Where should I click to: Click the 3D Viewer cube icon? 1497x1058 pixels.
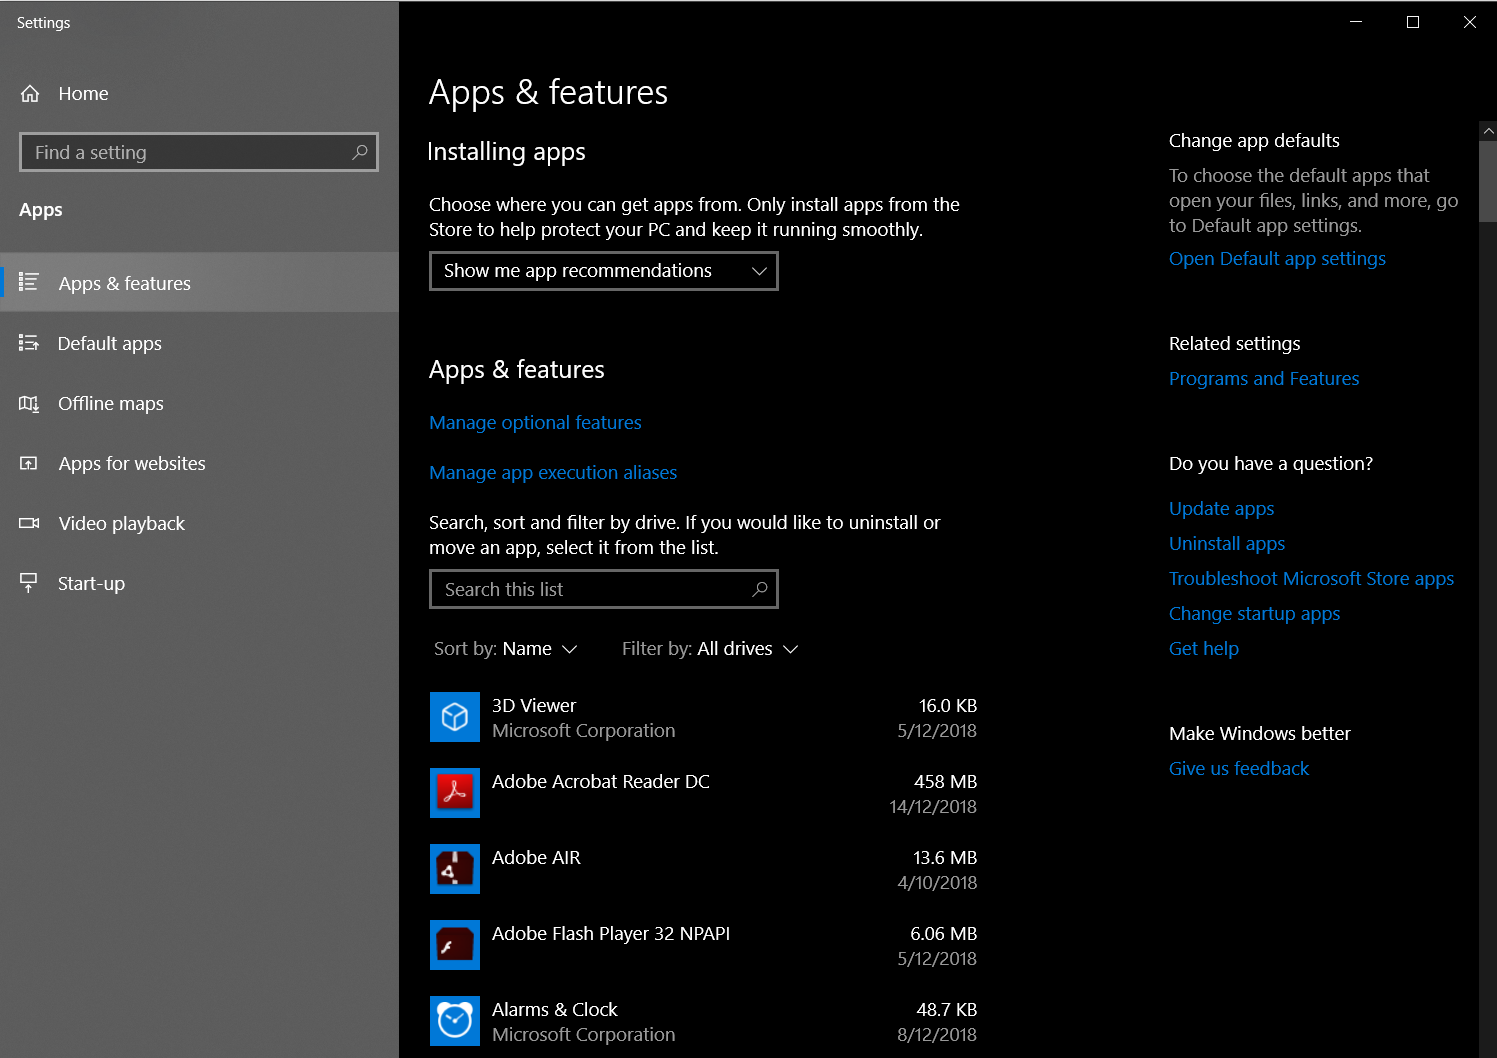coord(455,717)
